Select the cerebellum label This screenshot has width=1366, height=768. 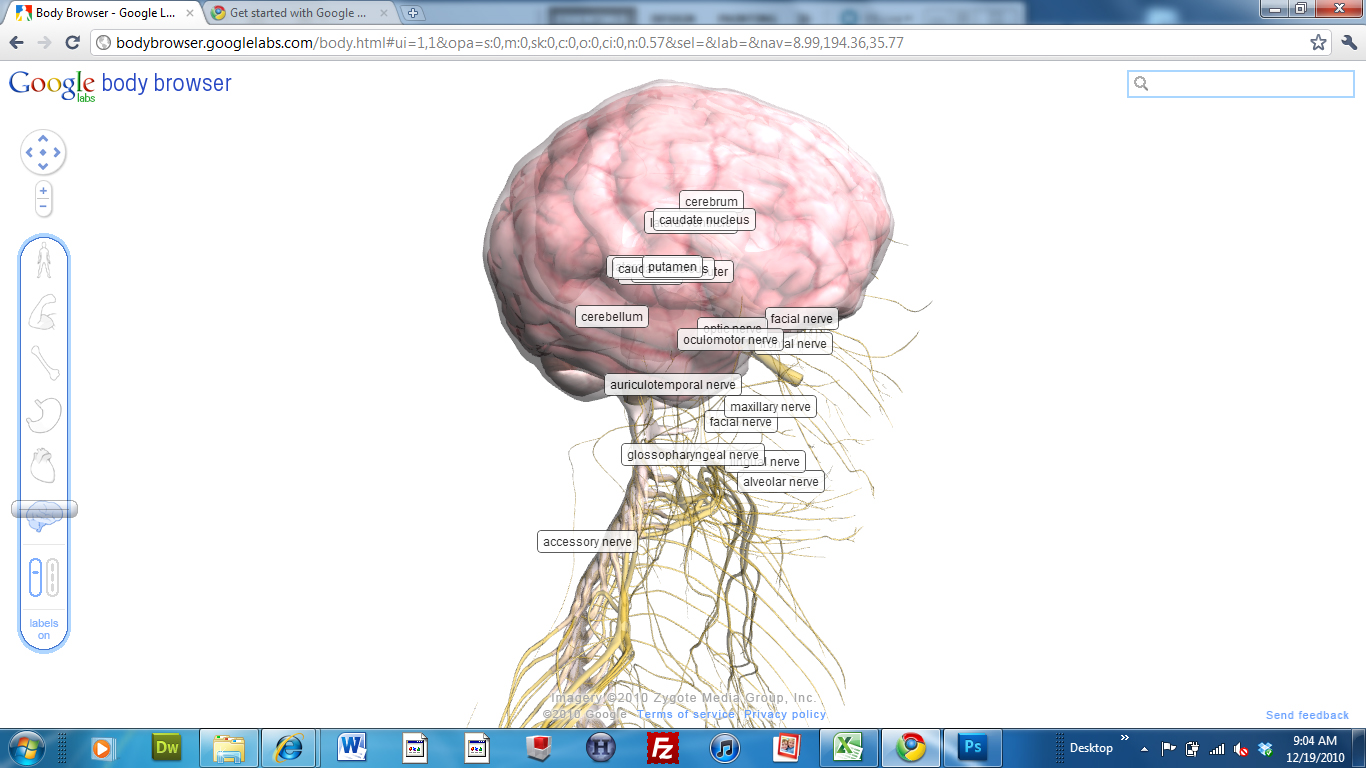612,317
